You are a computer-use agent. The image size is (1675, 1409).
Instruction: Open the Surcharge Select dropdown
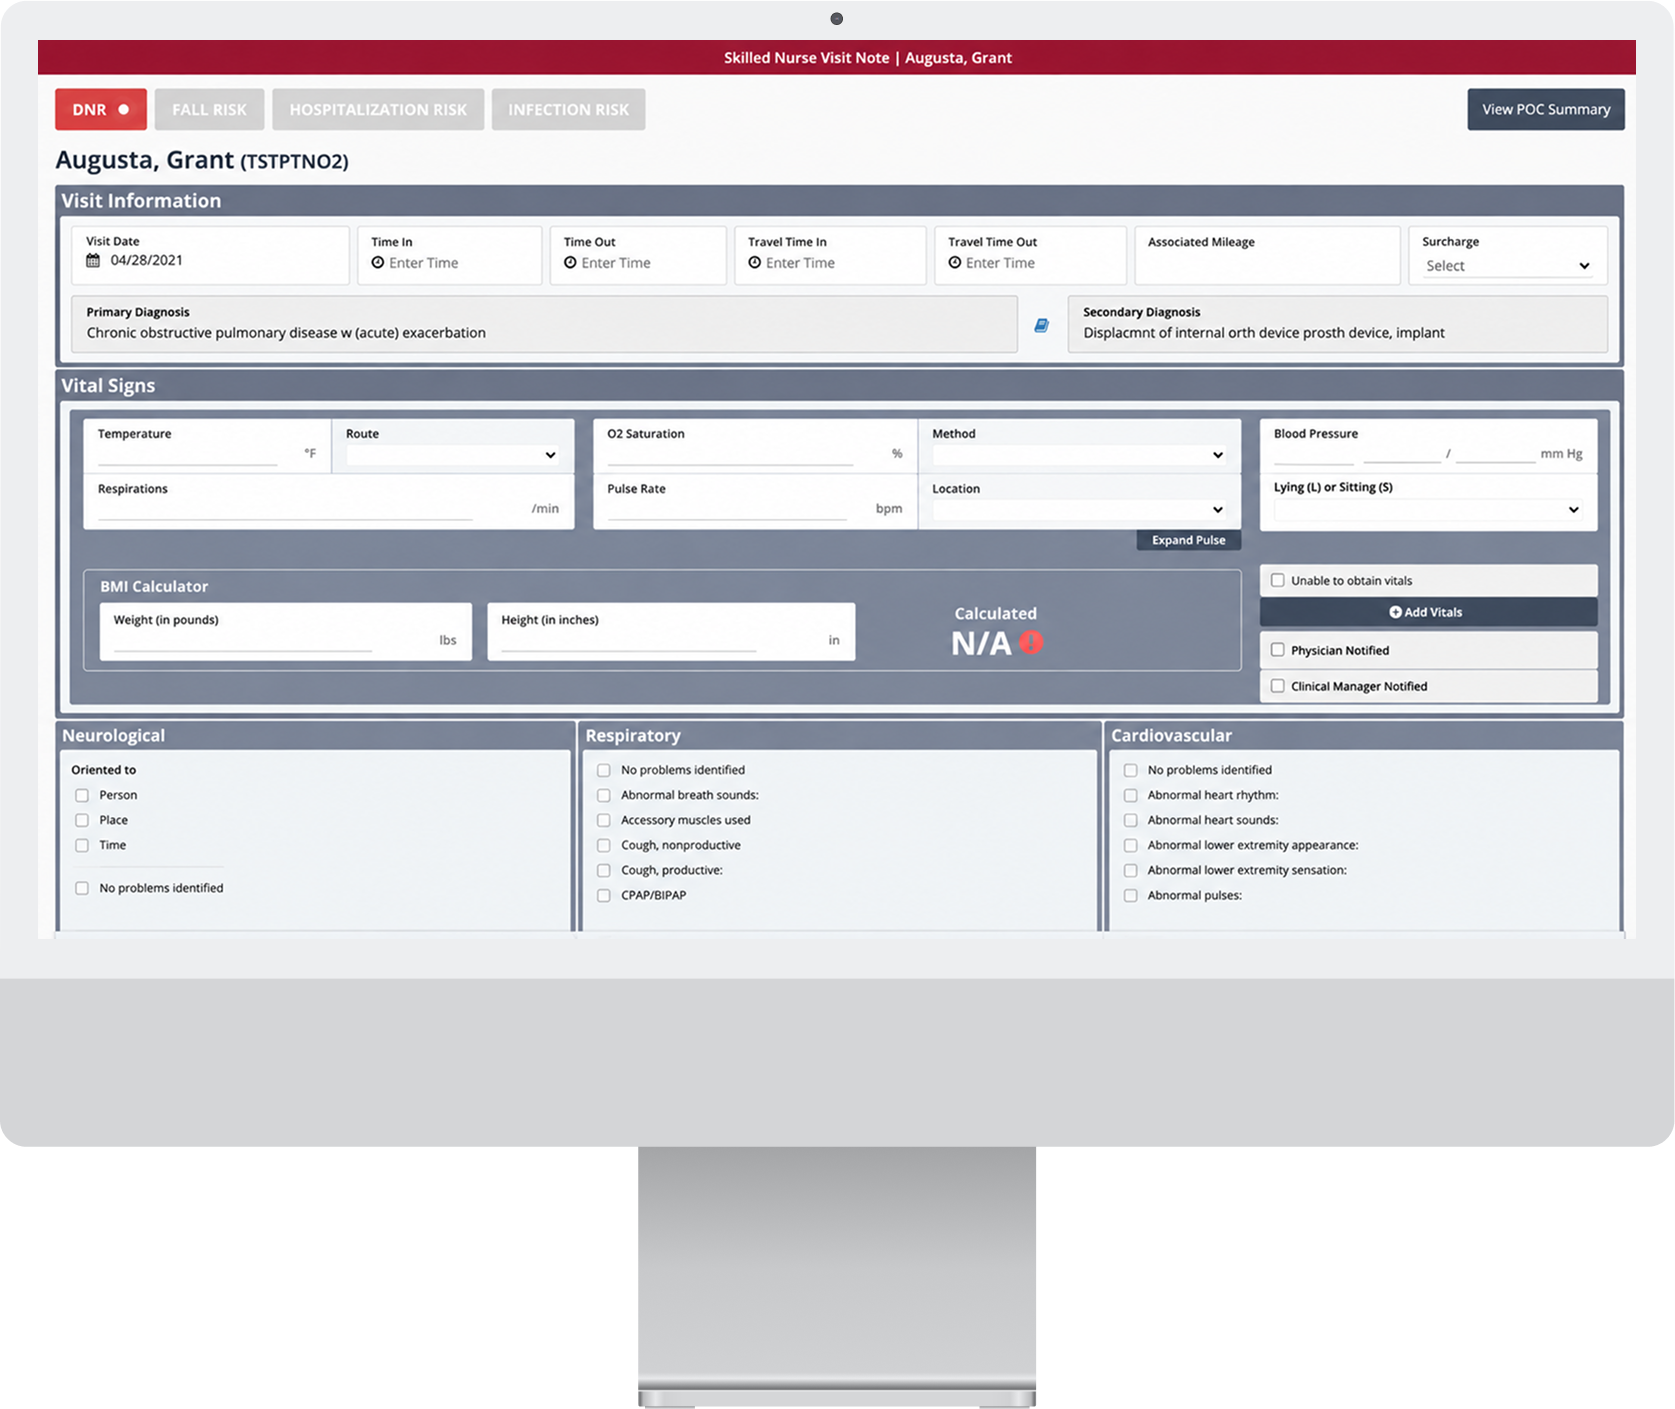[1508, 266]
